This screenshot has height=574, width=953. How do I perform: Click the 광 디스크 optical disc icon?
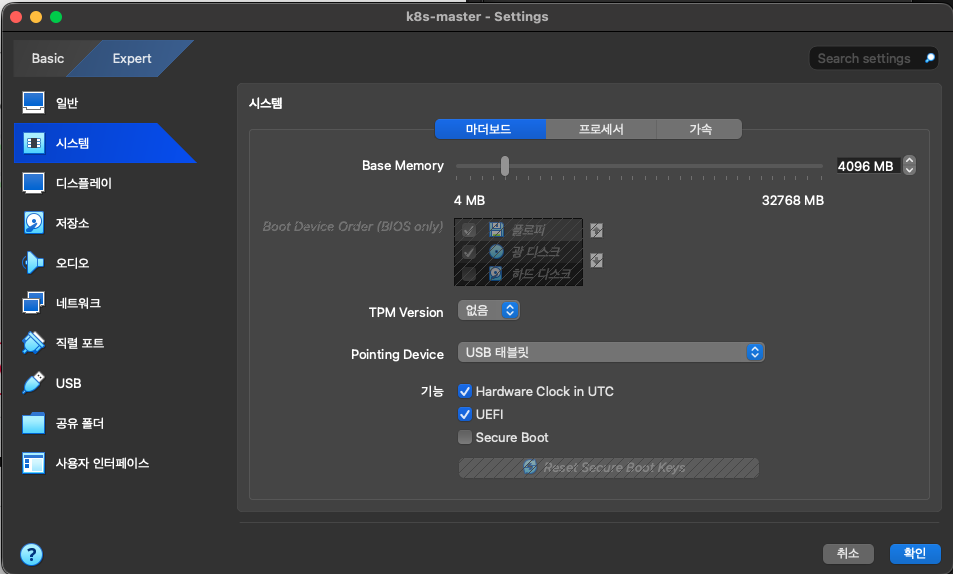496,252
